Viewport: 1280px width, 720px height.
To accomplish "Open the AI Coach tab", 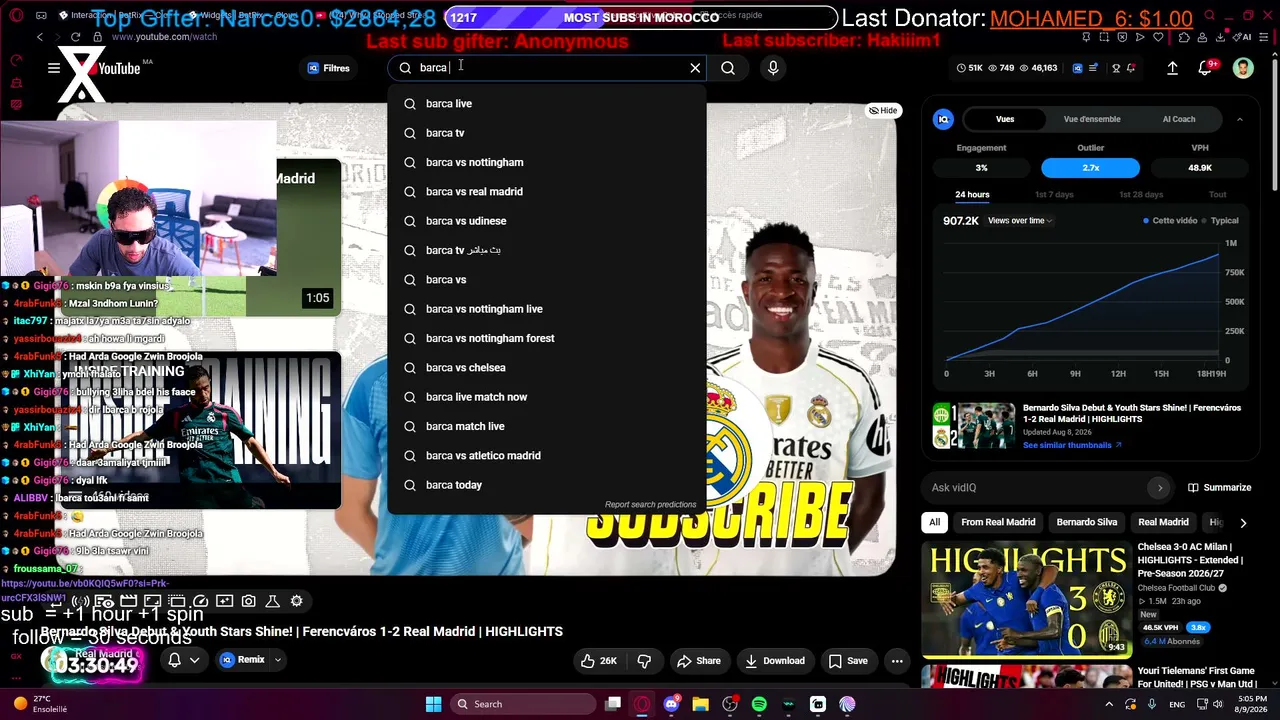I will click(1179, 119).
